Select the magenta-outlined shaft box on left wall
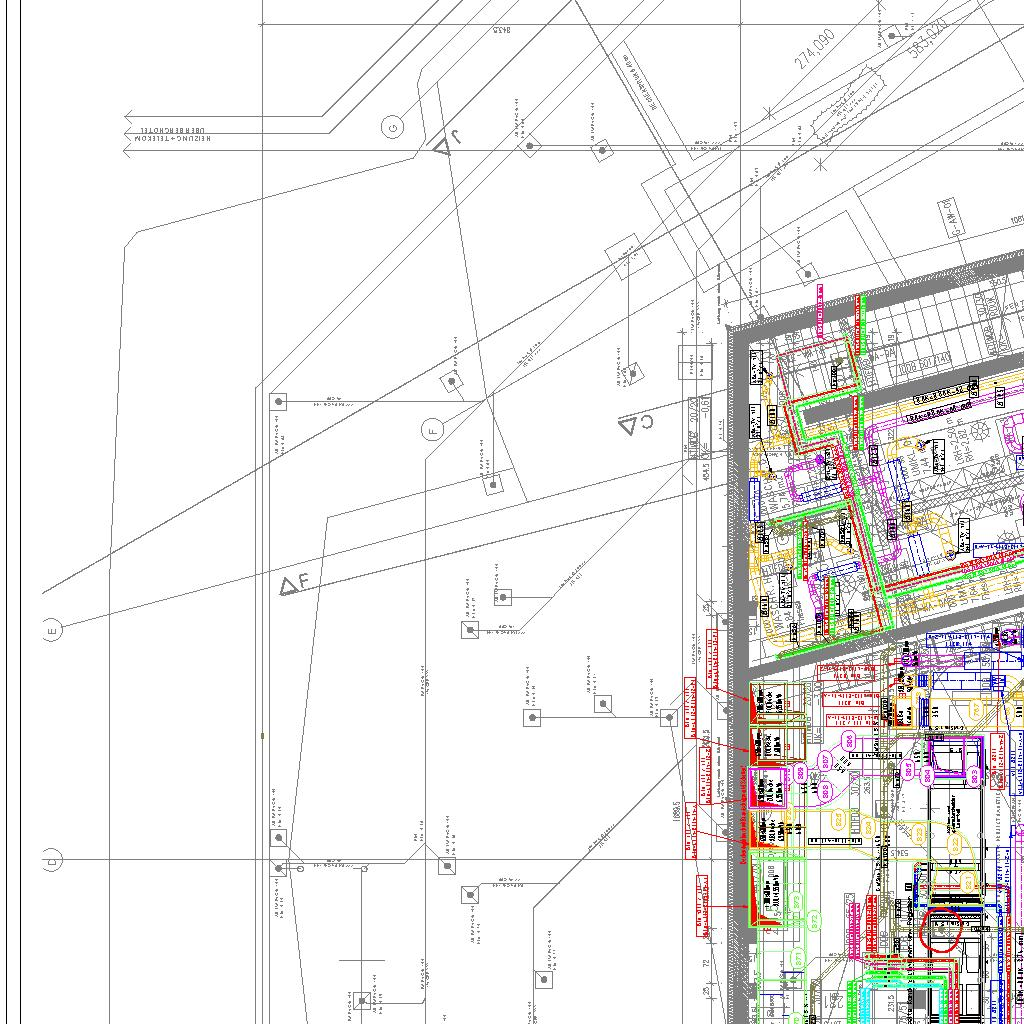The width and height of the screenshot is (1024, 1024). (768, 790)
